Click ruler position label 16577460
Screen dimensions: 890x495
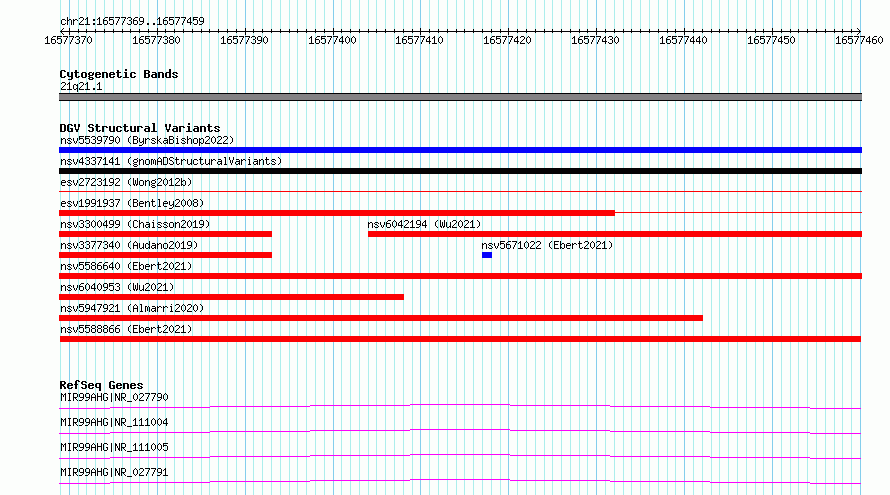tap(859, 40)
